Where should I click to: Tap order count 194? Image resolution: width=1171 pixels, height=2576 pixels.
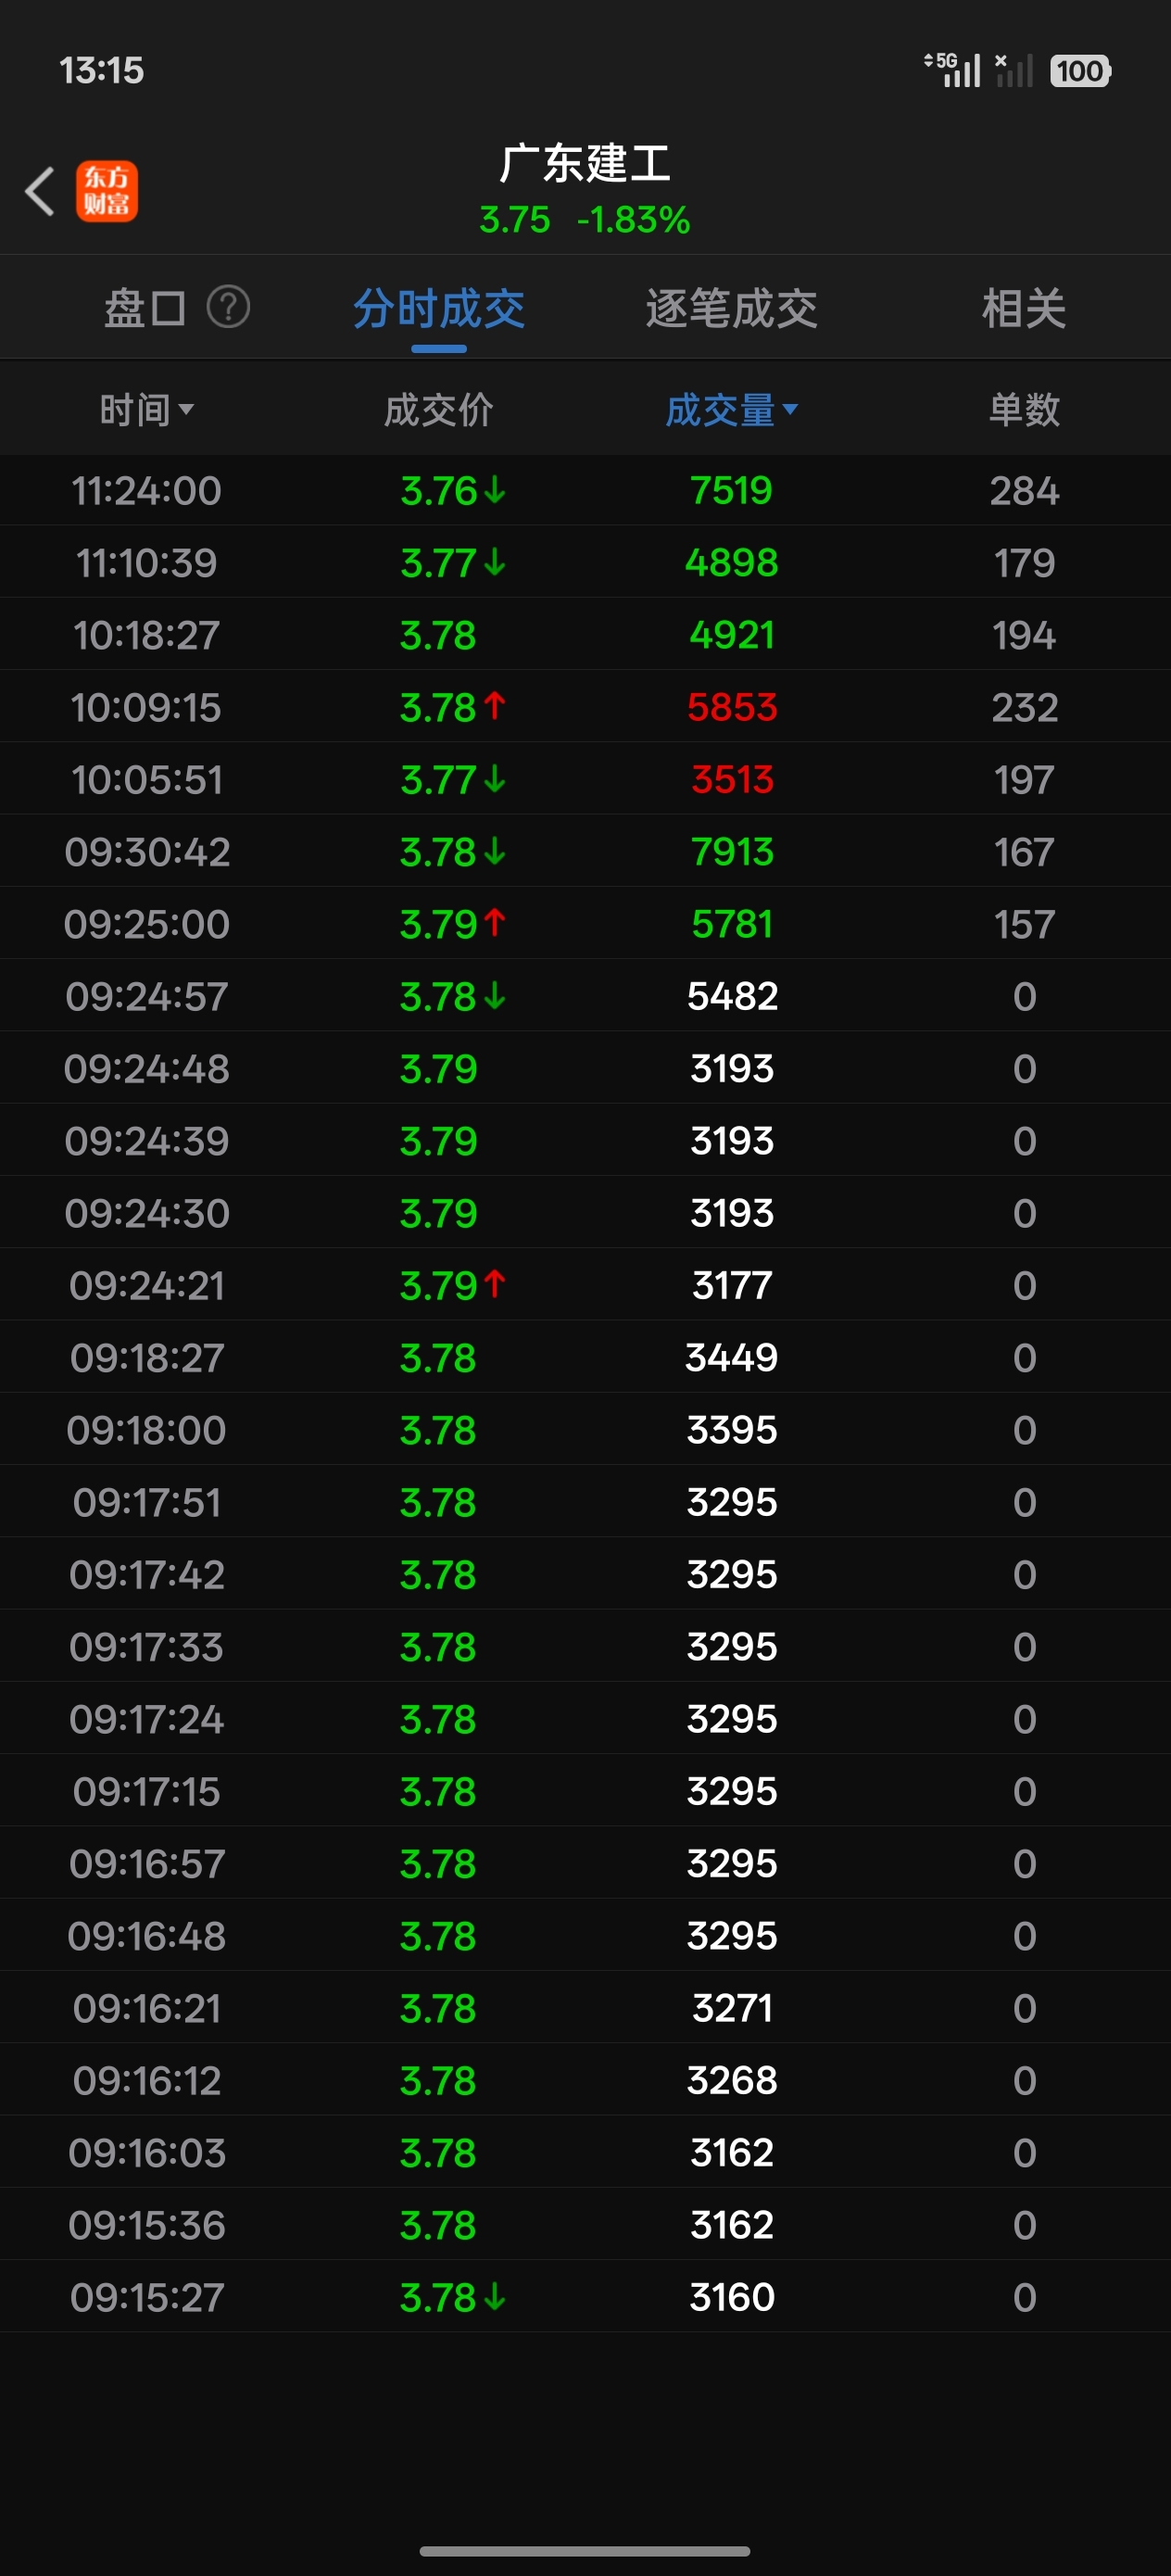coord(1024,634)
